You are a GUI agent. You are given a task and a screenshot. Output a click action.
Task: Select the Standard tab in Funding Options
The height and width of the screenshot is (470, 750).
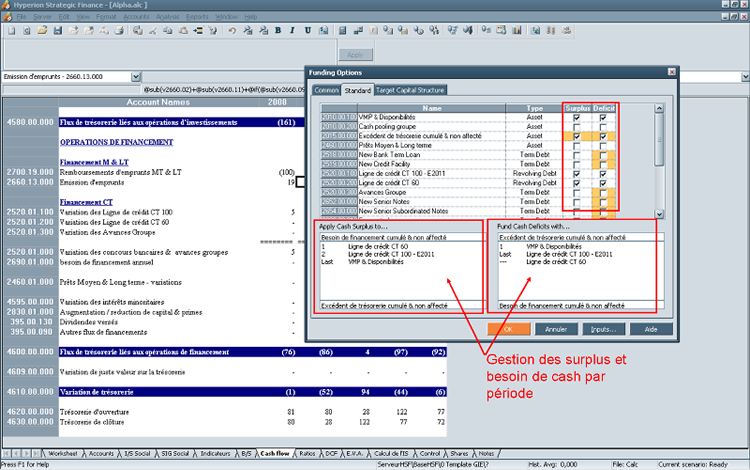click(x=357, y=90)
